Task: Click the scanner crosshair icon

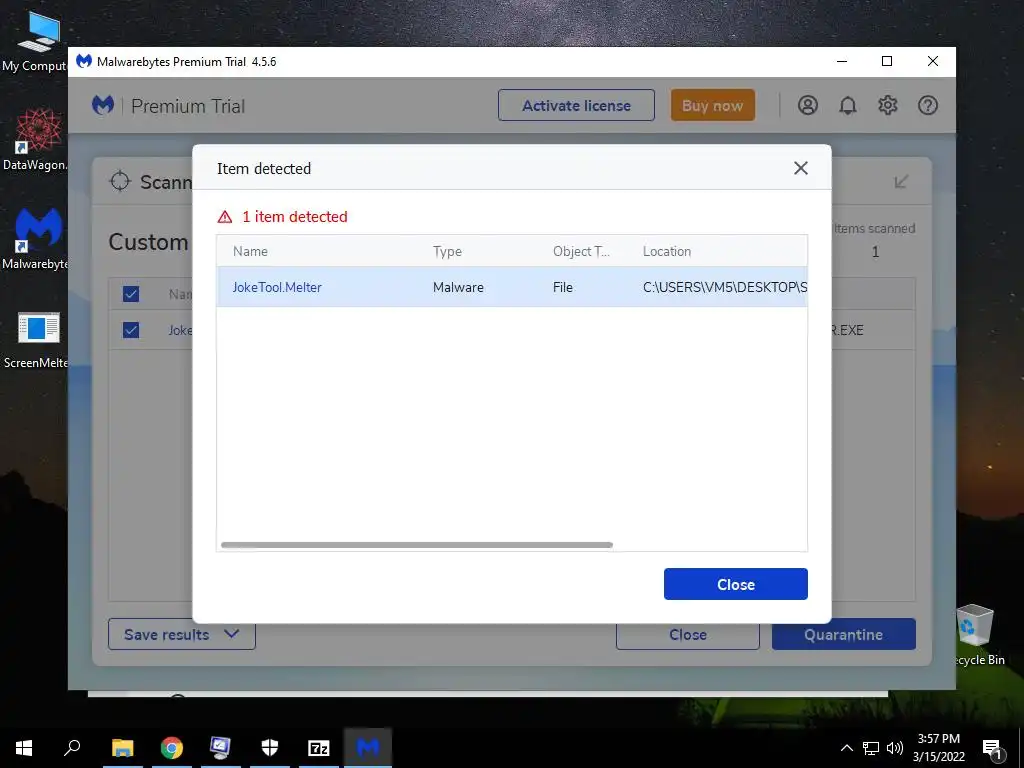Action: [x=120, y=181]
